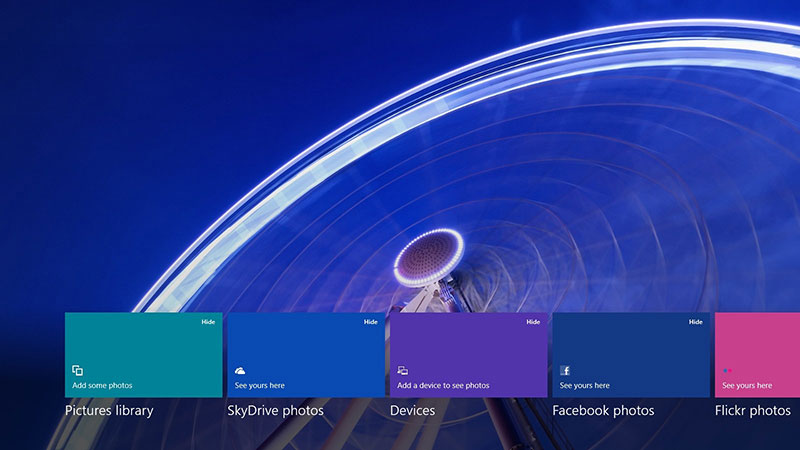Image resolution: width=800 pixels, height=450 pixels.
Task: Select the 'Flickr photos' label
Action: 753,411
